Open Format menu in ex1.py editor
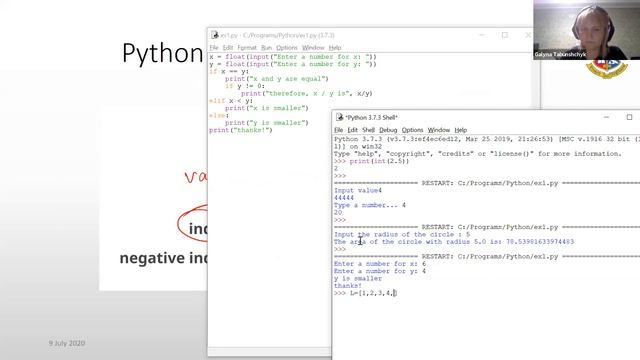Screen dimensions: 640x360 click(247, 48)
